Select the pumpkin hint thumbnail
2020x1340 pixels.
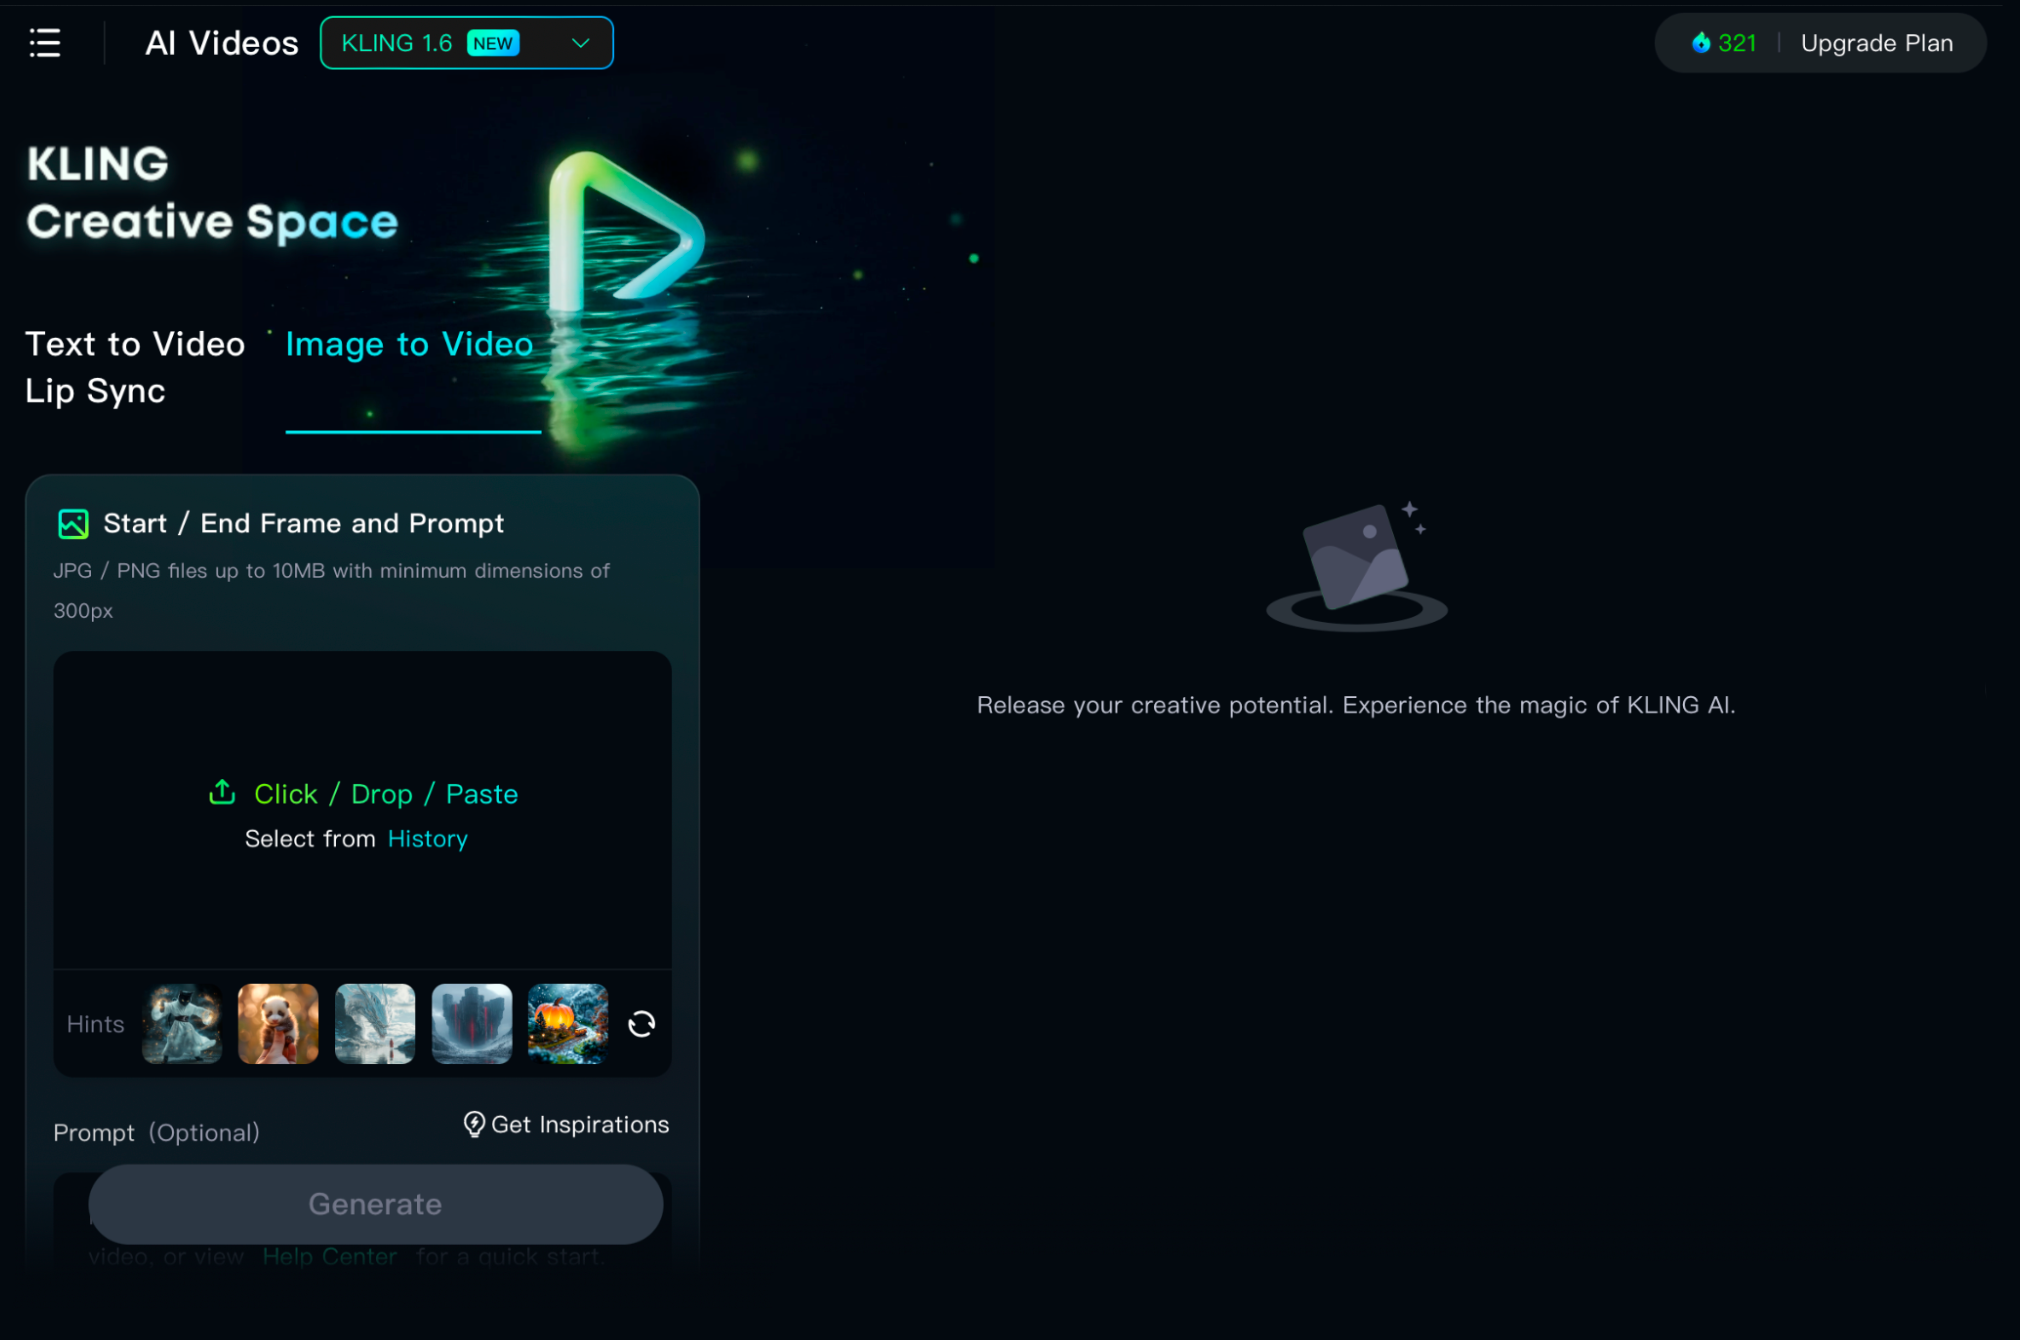pyautogui.click(x=568, y=1024)
